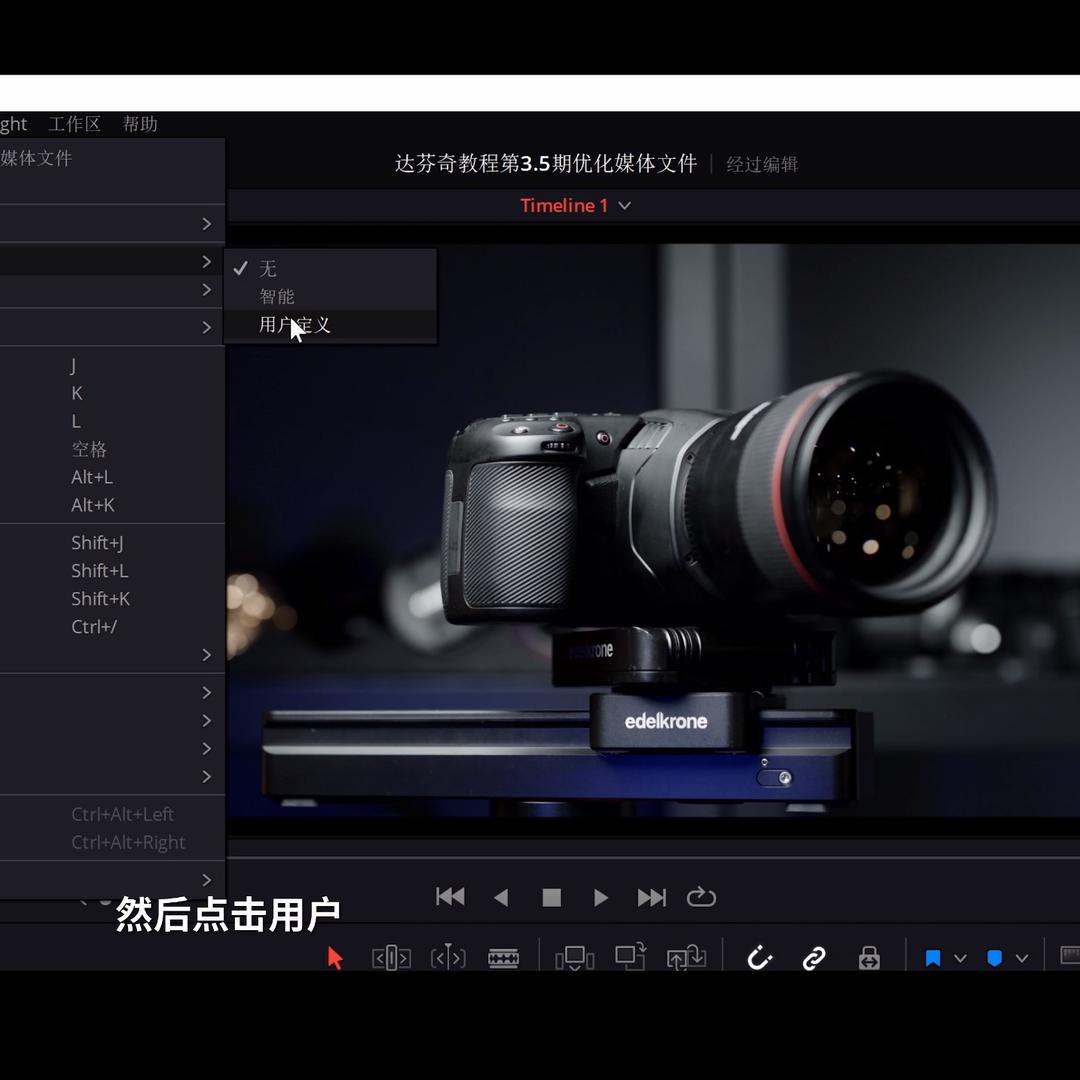
Task: Select the Blade Edit Mode tool
Action: pyautogui.click(x=503, y=958)
